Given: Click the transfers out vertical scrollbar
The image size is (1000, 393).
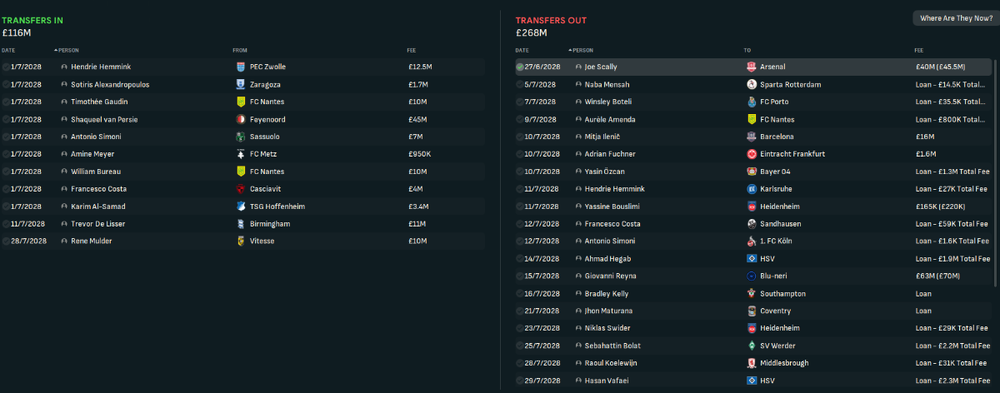Looking at the screenshot, I should pyautogui.click(x=996, y=172).
